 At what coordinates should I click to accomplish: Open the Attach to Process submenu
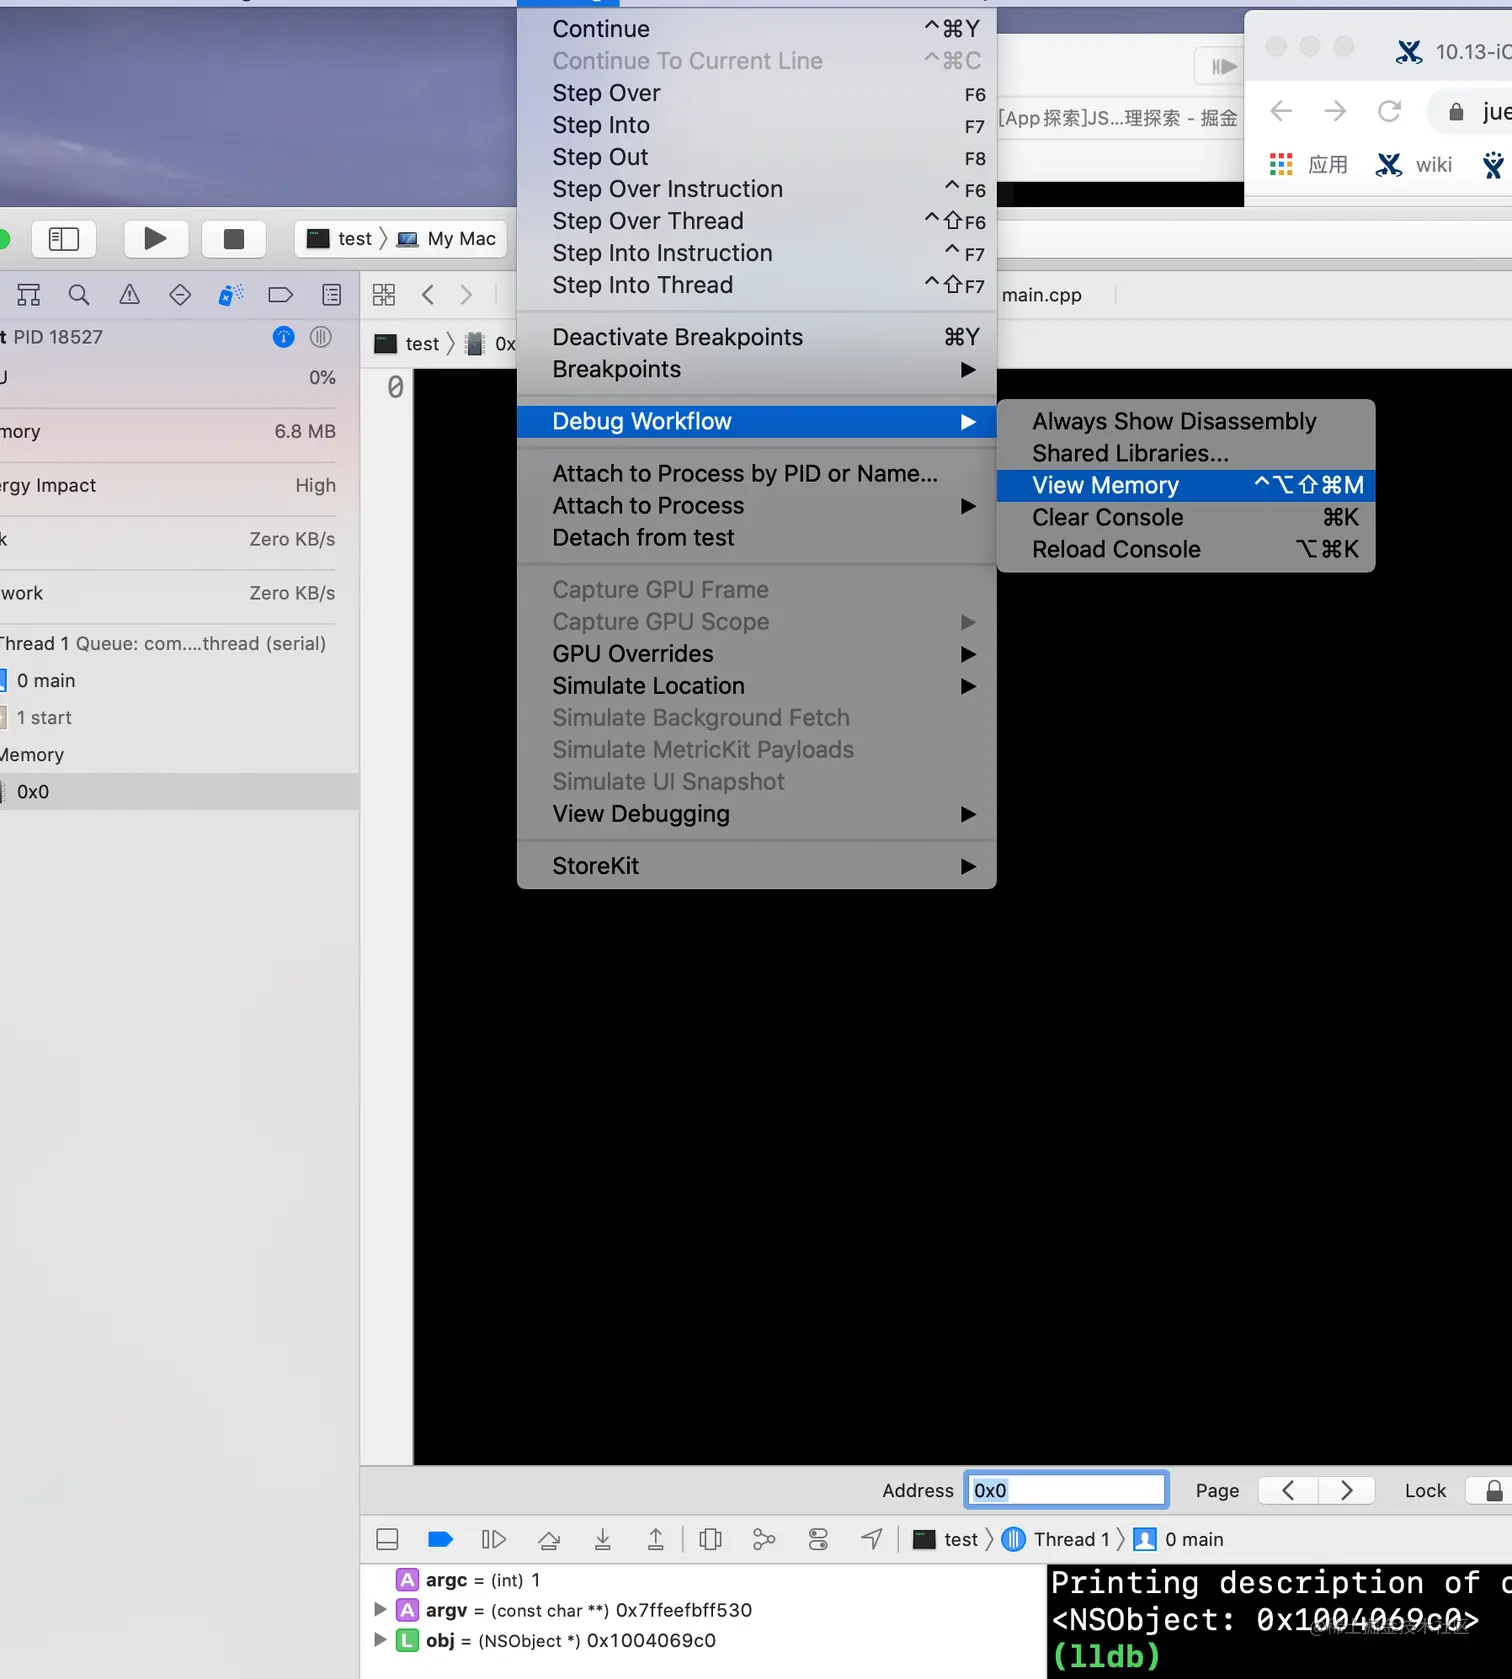[757, 505]
